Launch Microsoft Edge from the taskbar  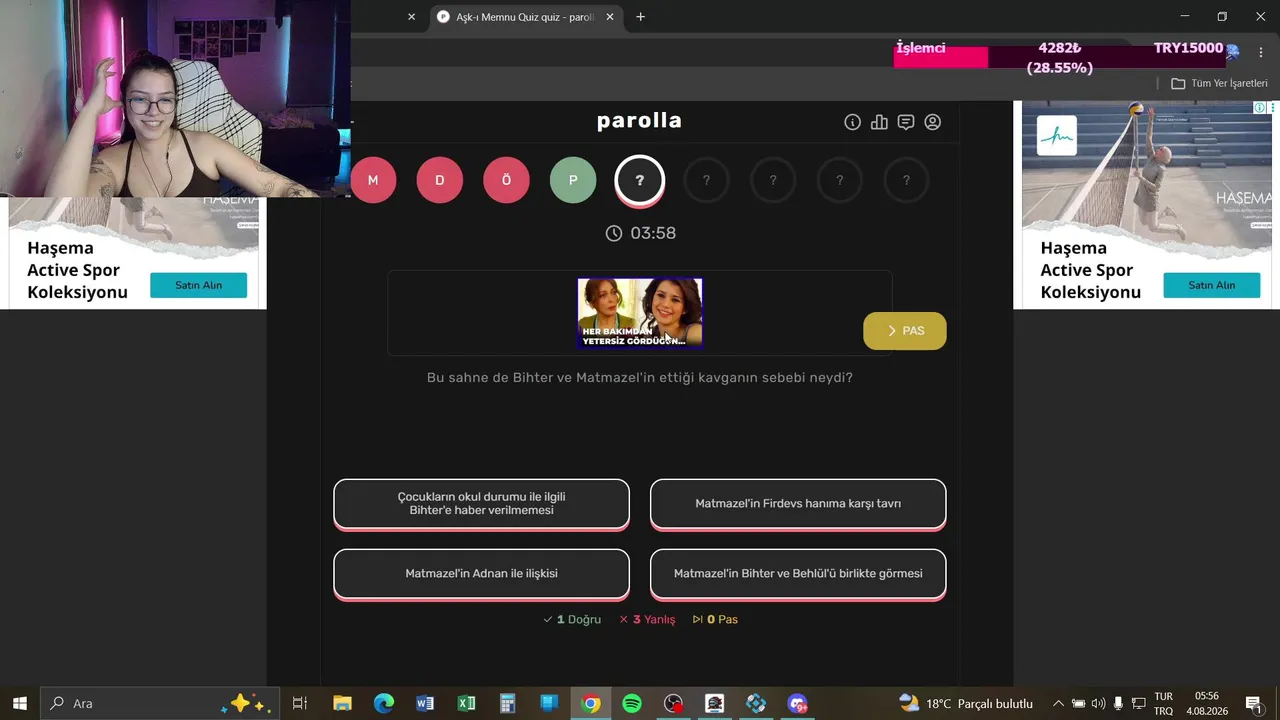[x=384, y=703]
